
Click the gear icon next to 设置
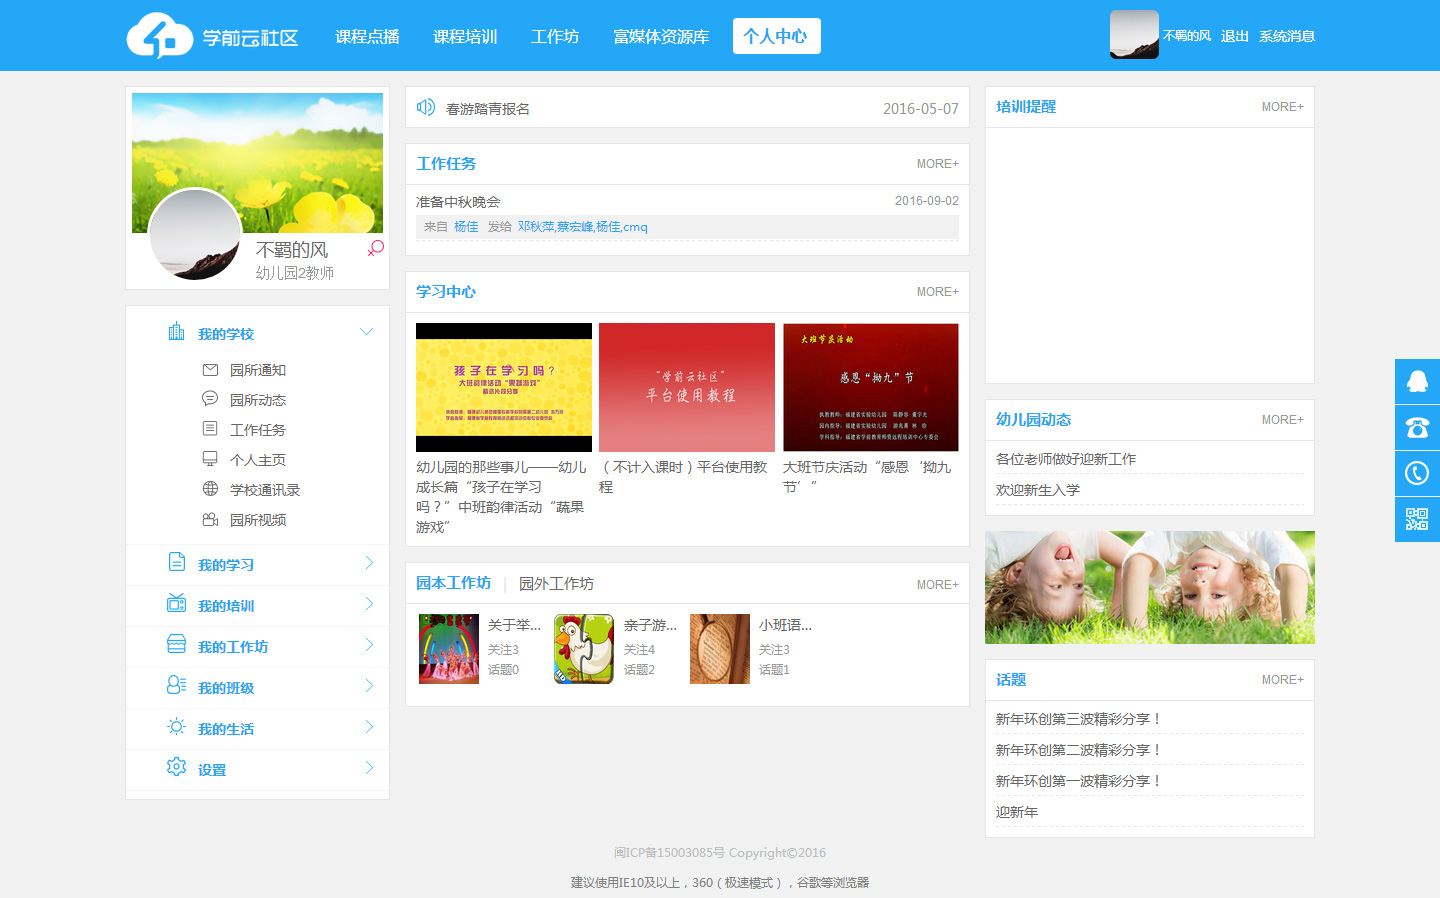click(177, 767)
